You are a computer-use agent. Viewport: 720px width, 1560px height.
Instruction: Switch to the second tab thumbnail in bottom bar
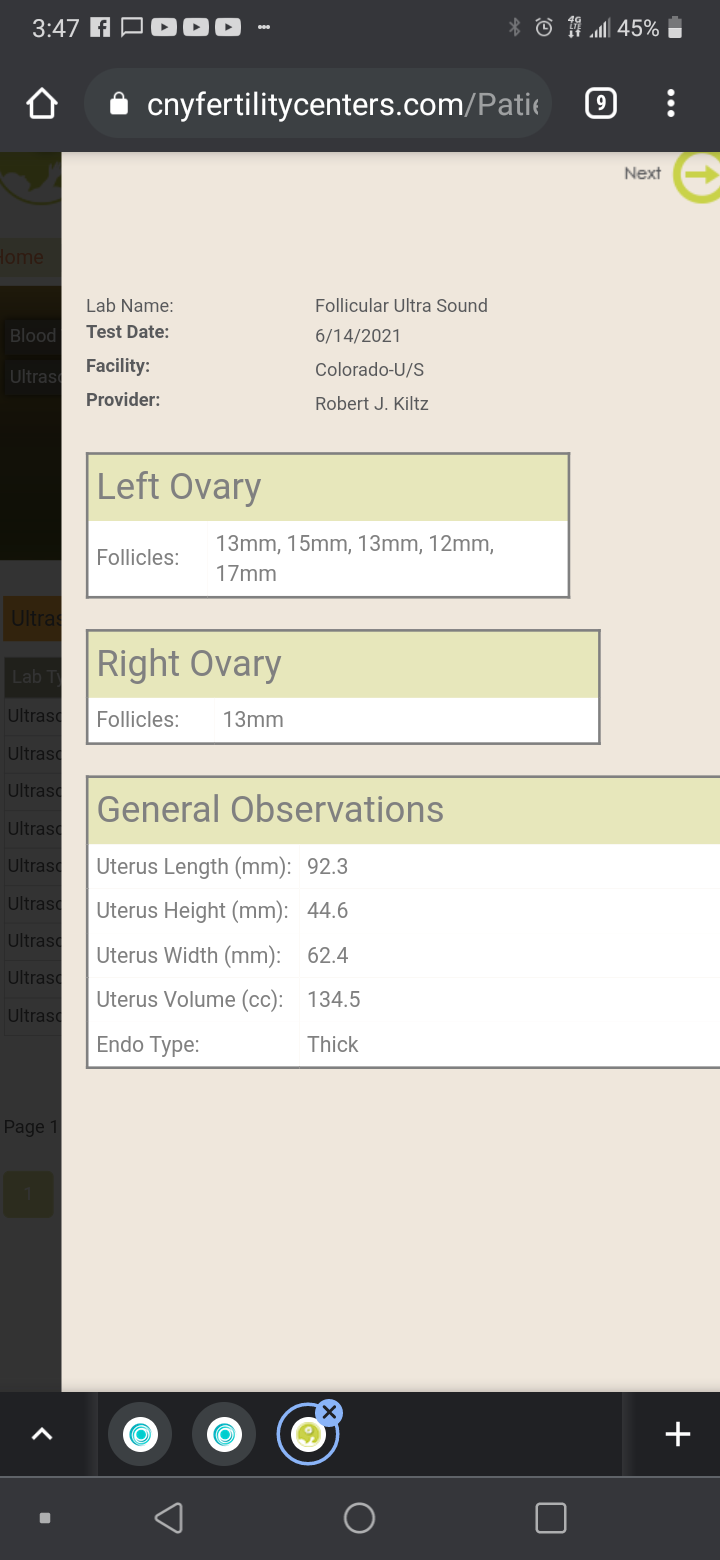click(224, 1435)
